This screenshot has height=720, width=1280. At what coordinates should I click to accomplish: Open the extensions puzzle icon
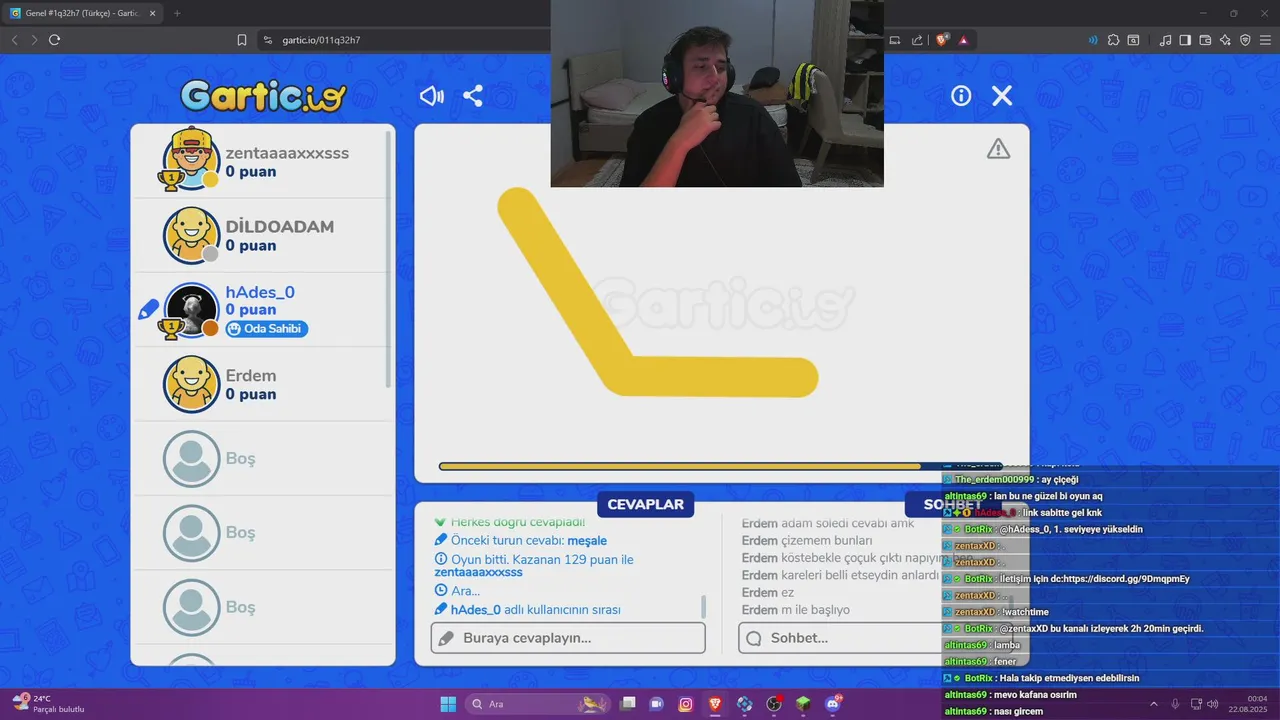(x=1113, y=40)
